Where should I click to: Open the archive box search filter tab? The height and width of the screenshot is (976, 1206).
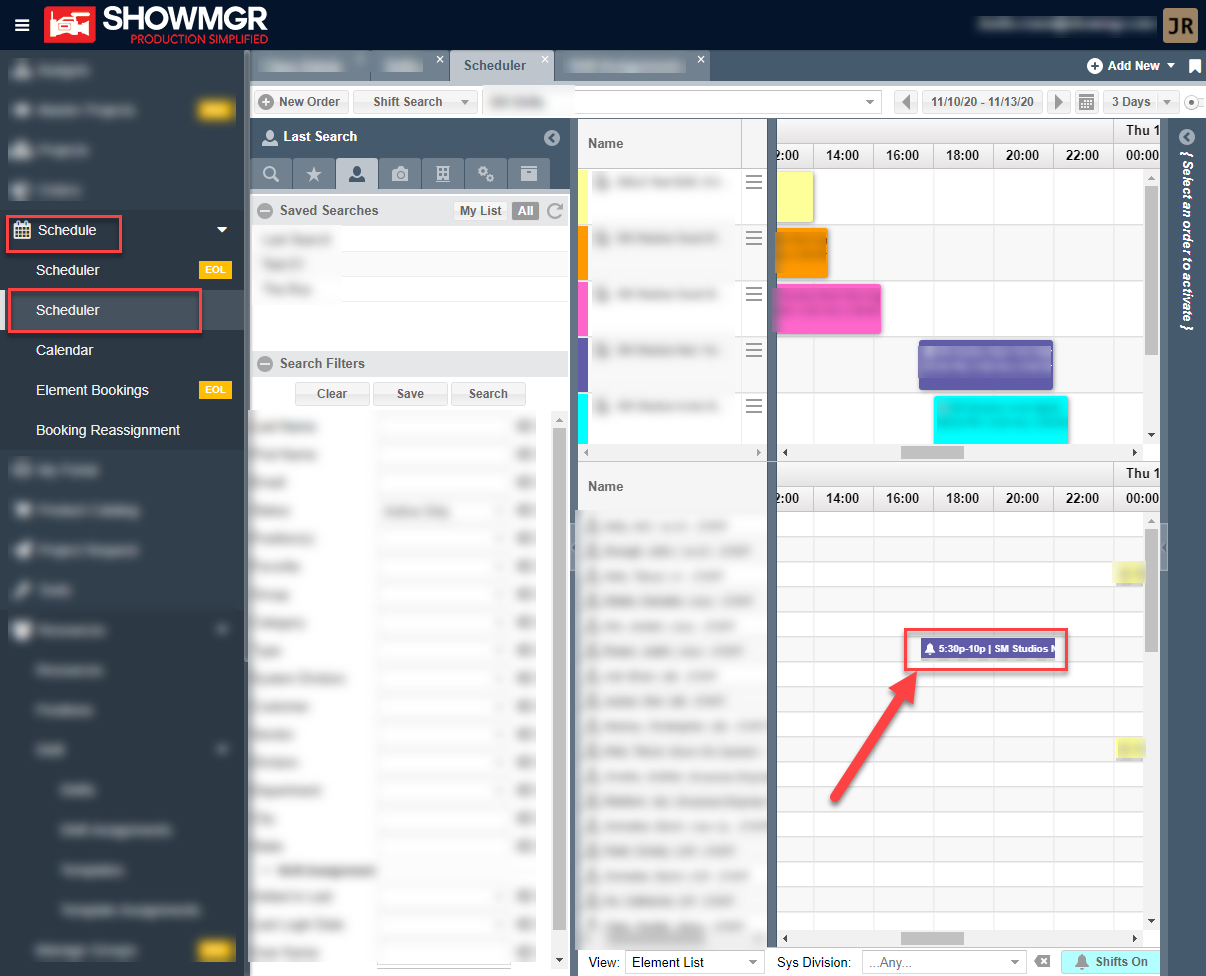pos(528,173)
